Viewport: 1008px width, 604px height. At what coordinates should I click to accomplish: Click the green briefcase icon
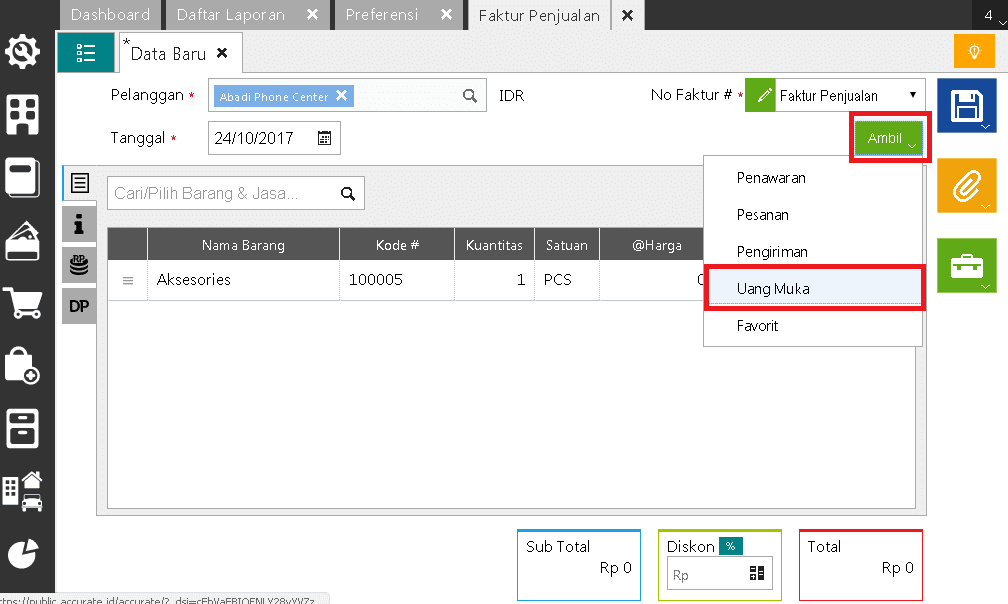coord(966,265)
